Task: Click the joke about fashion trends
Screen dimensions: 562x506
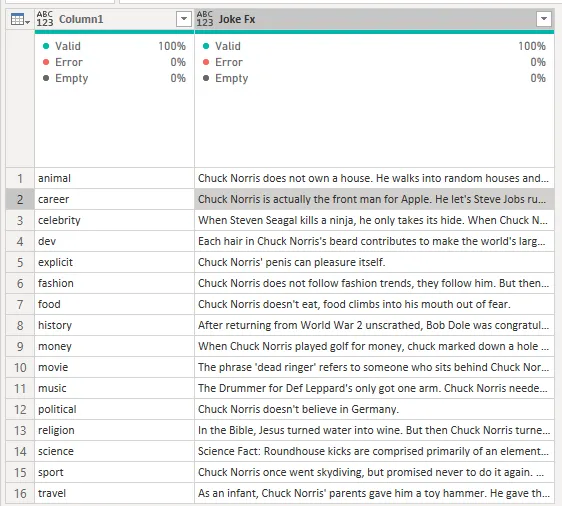Action: point(374,283)
